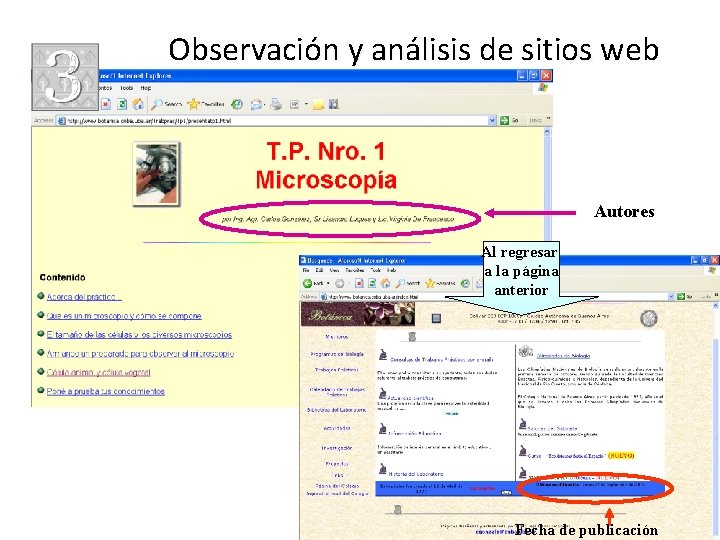Open 'Célula animal y célula vegetal' link
Screen dimensions: 720x540
click(98, 372)
